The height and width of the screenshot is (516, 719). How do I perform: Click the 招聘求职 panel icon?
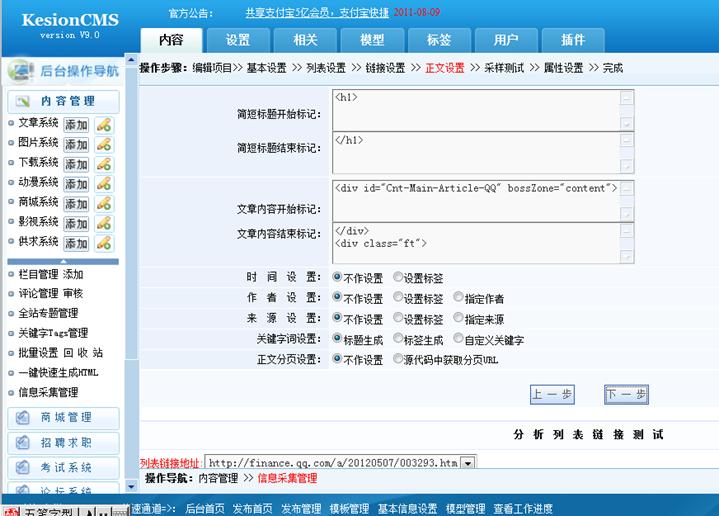pos(22,443)
